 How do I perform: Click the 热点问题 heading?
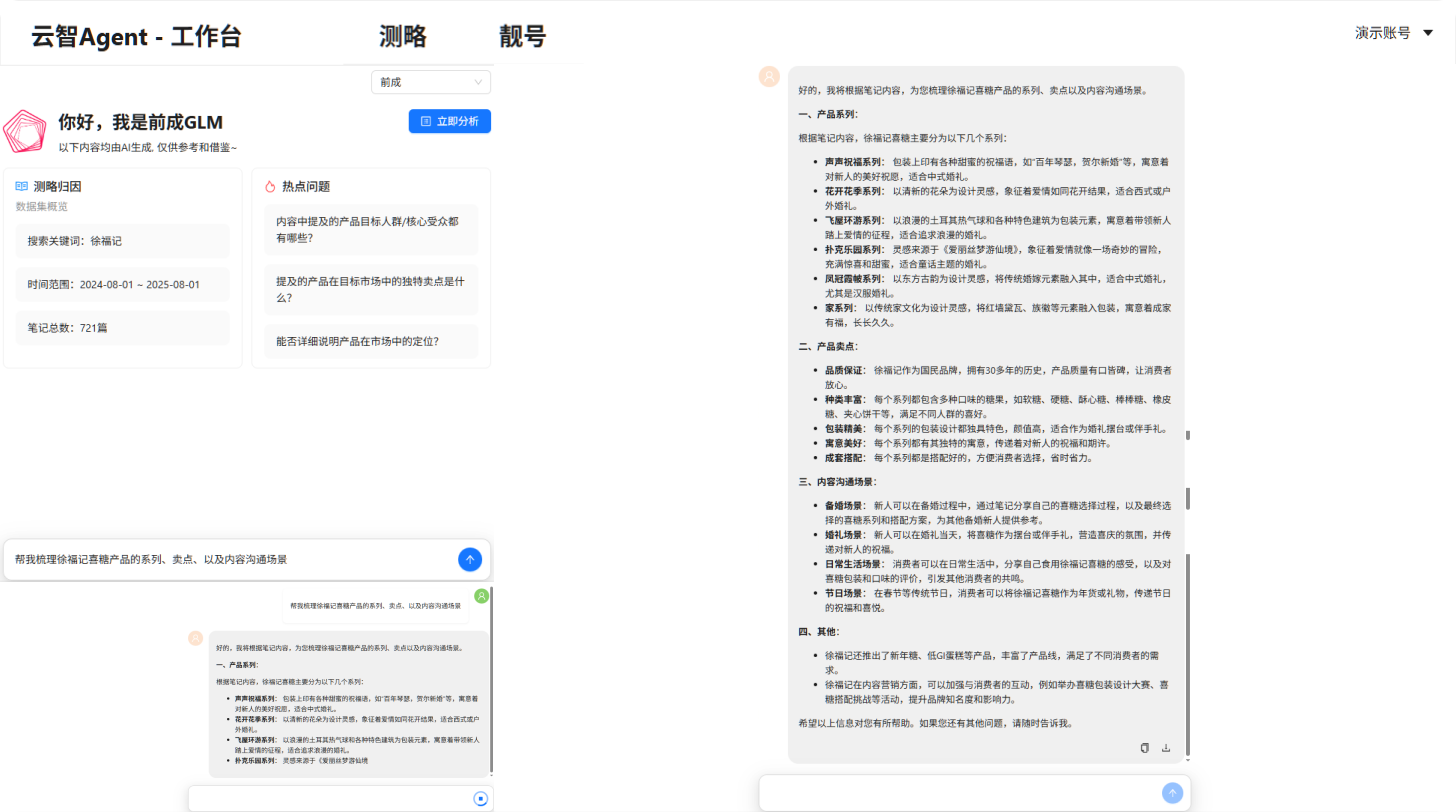tap(306, 186)
